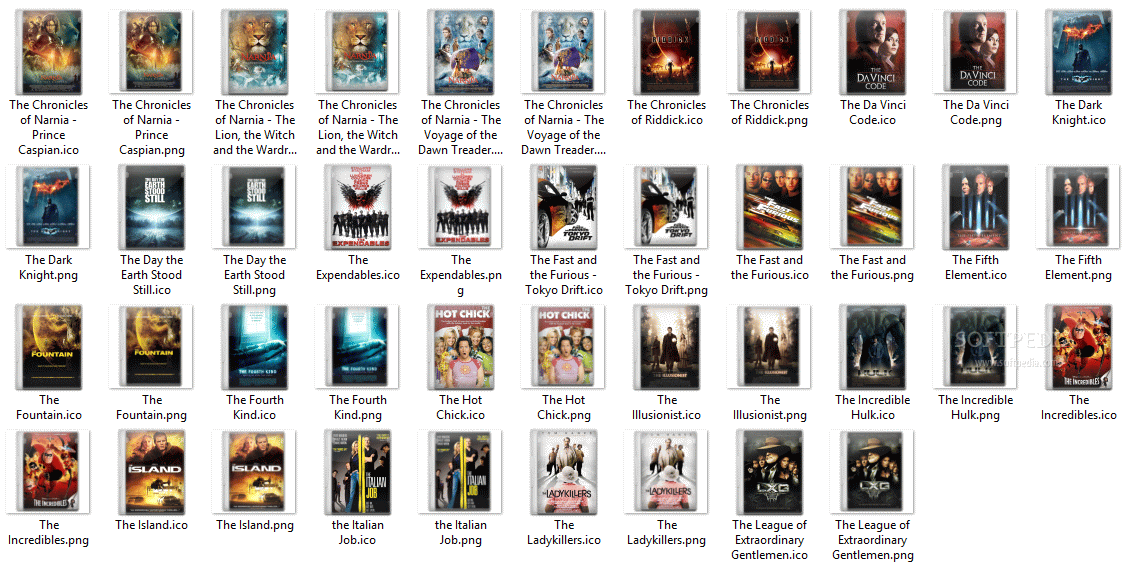Select The Fourth Kind.png icon
The width and height of the screenshot is (1129, 568).
357,347
